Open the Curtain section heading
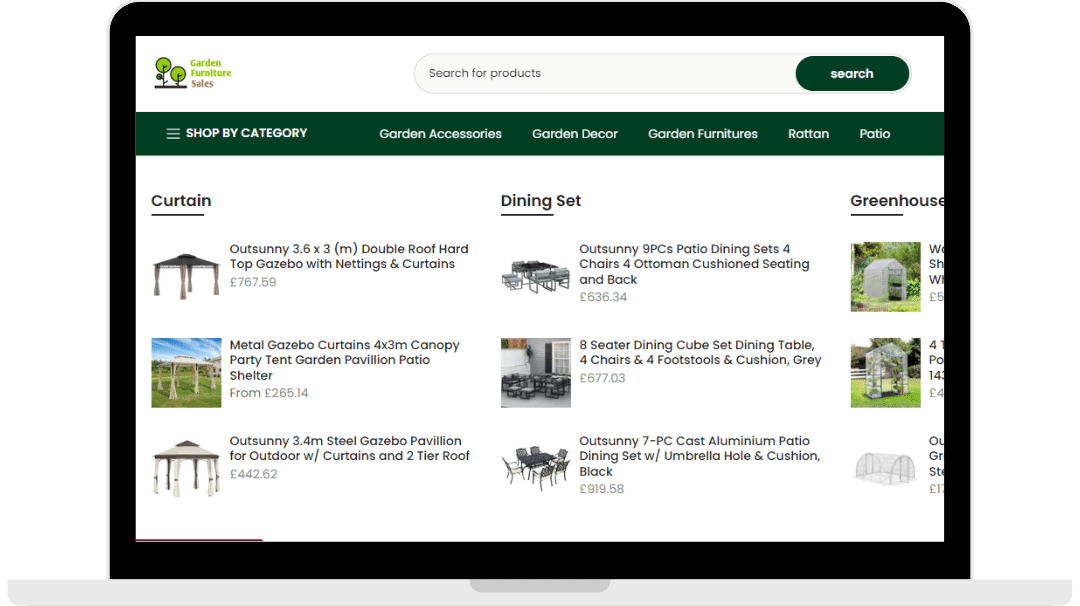 tap(181, 201)
